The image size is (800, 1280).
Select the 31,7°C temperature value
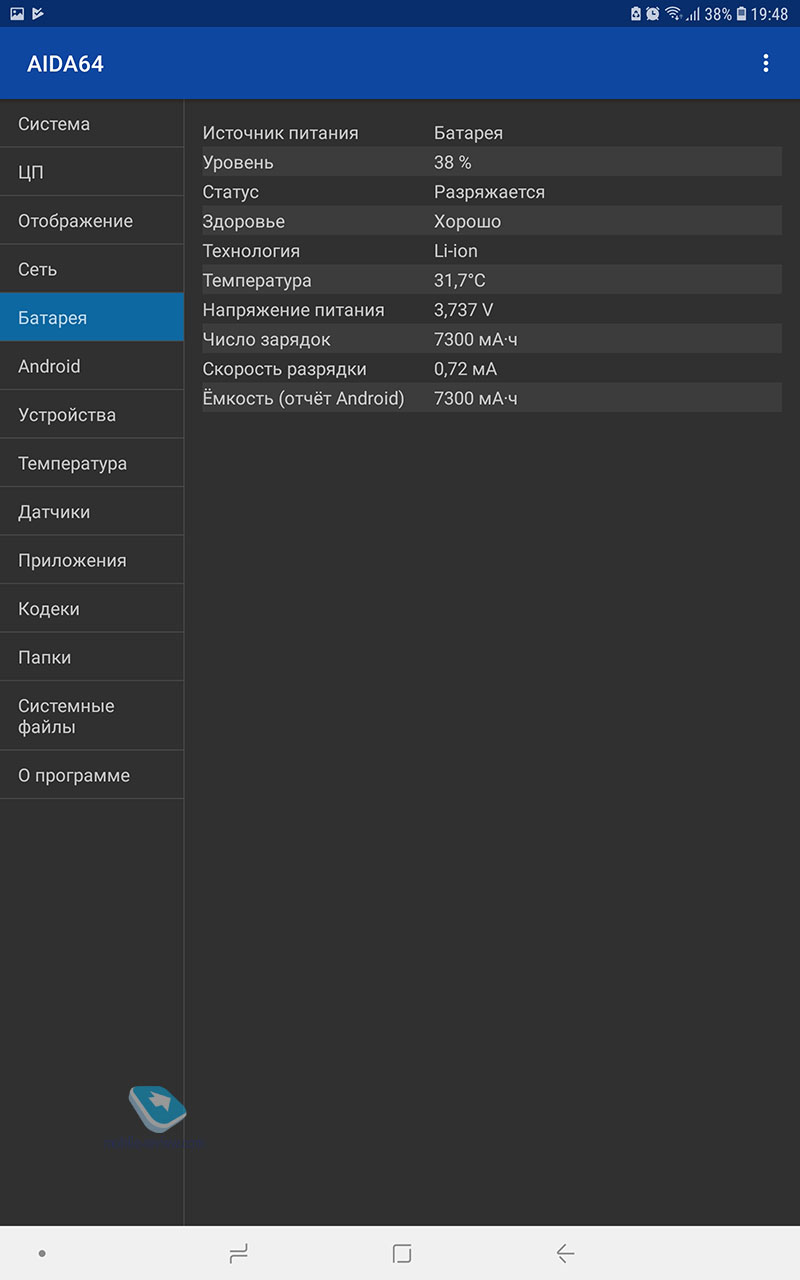pos(460,281)
